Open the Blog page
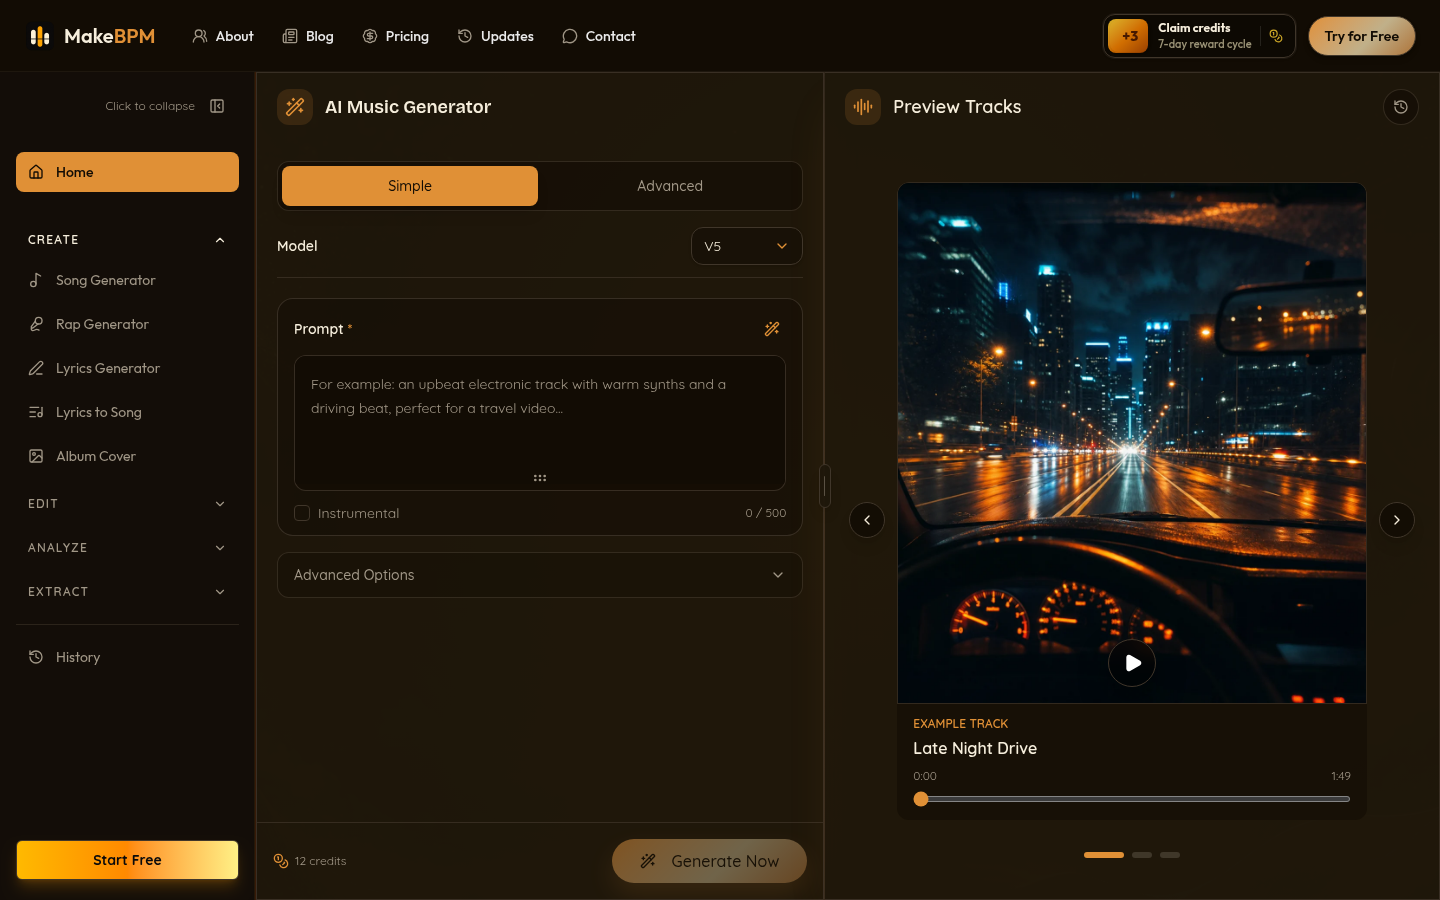1440x900 pixels. click(308, 36)
